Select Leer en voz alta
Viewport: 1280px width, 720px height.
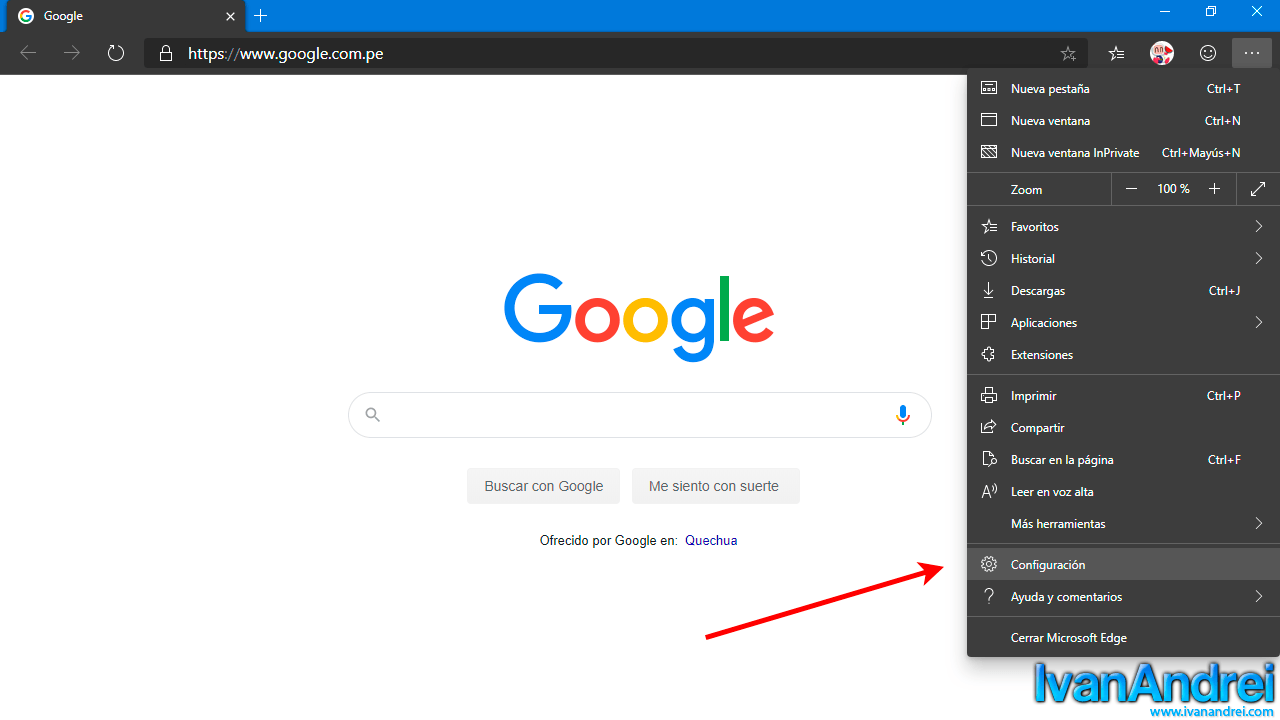tap(1123, 492)
